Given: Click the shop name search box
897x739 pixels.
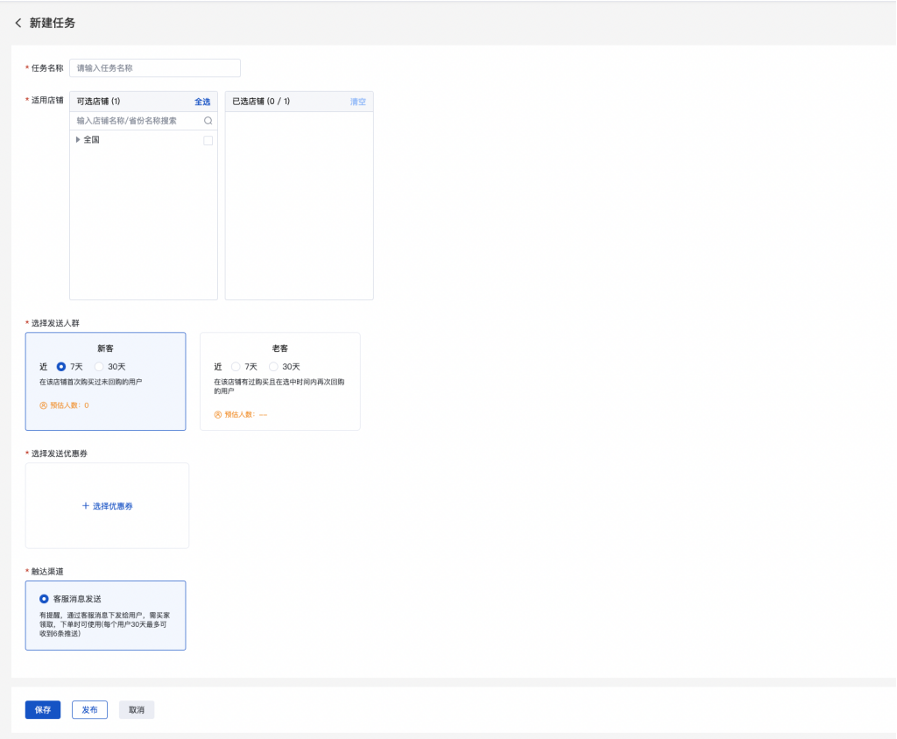Looking at the screenshot, I should [137, 121].
